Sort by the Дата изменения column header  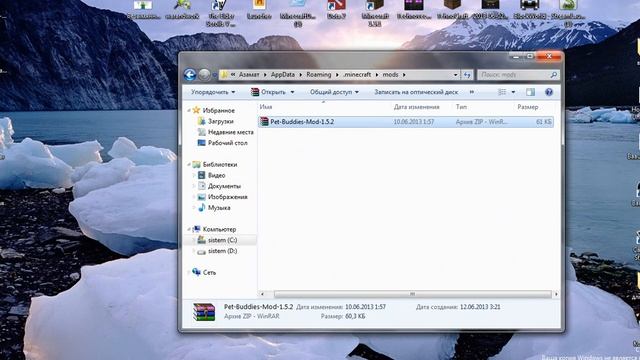(416, 107)
